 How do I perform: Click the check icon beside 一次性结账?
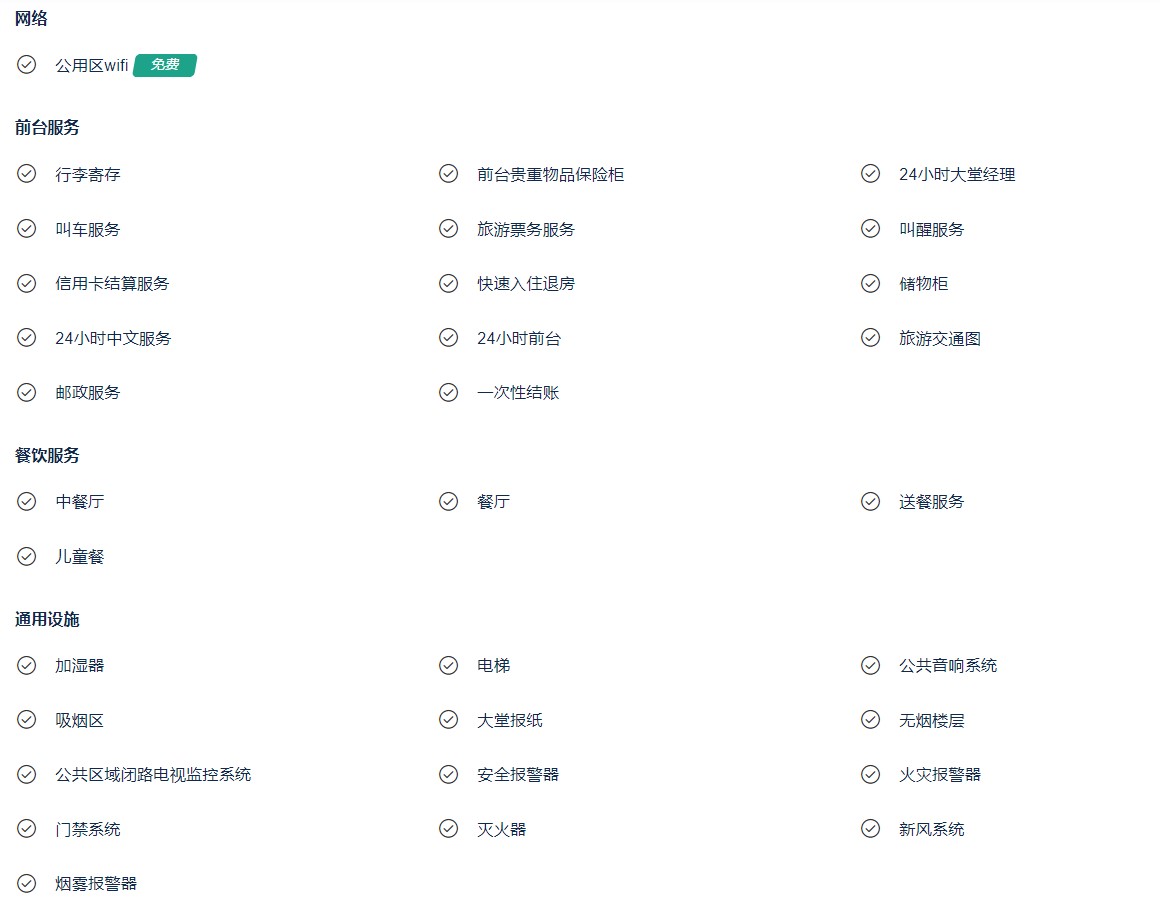[448, 392]
